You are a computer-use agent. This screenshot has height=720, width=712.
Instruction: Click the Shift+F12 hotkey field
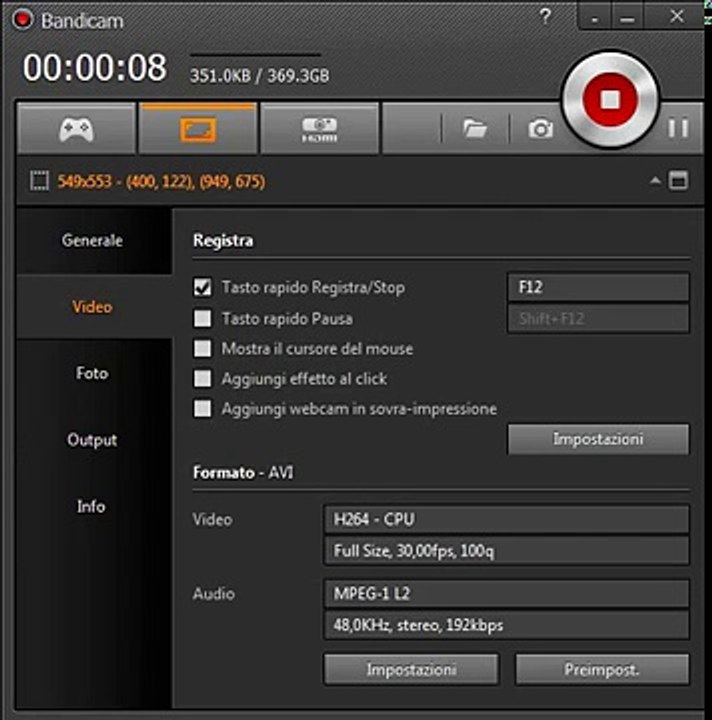pos(598,318)
